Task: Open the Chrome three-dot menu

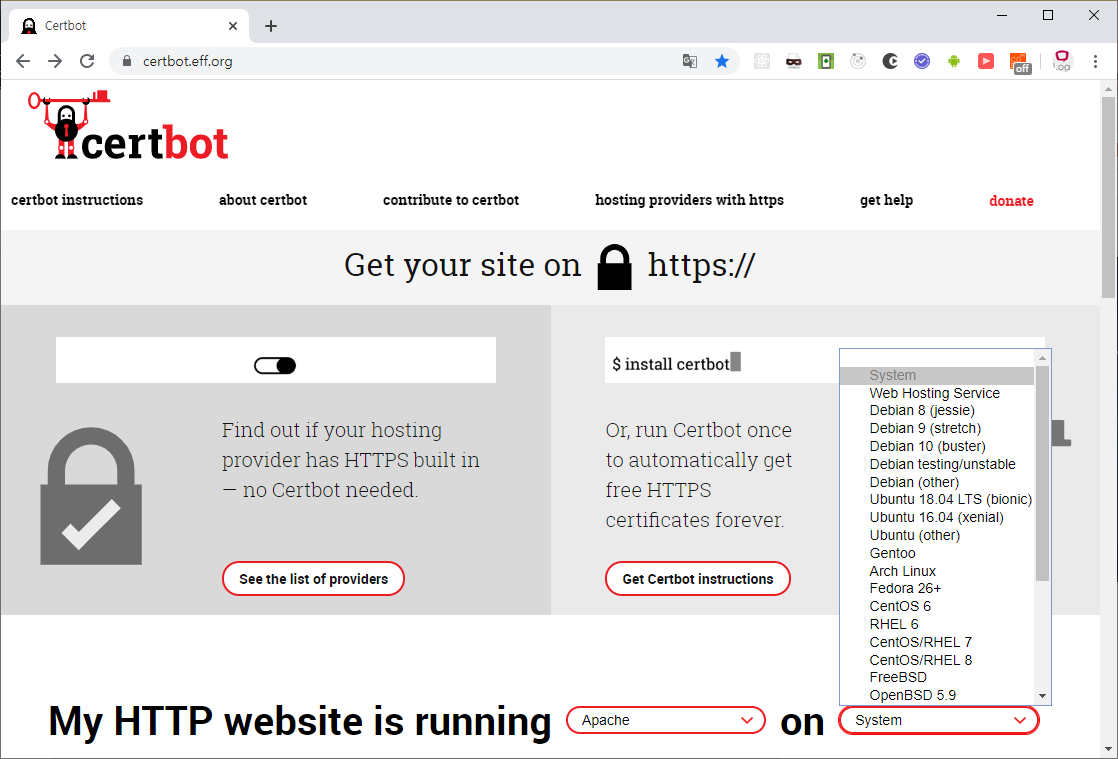Action: (x=1095, y=61)
